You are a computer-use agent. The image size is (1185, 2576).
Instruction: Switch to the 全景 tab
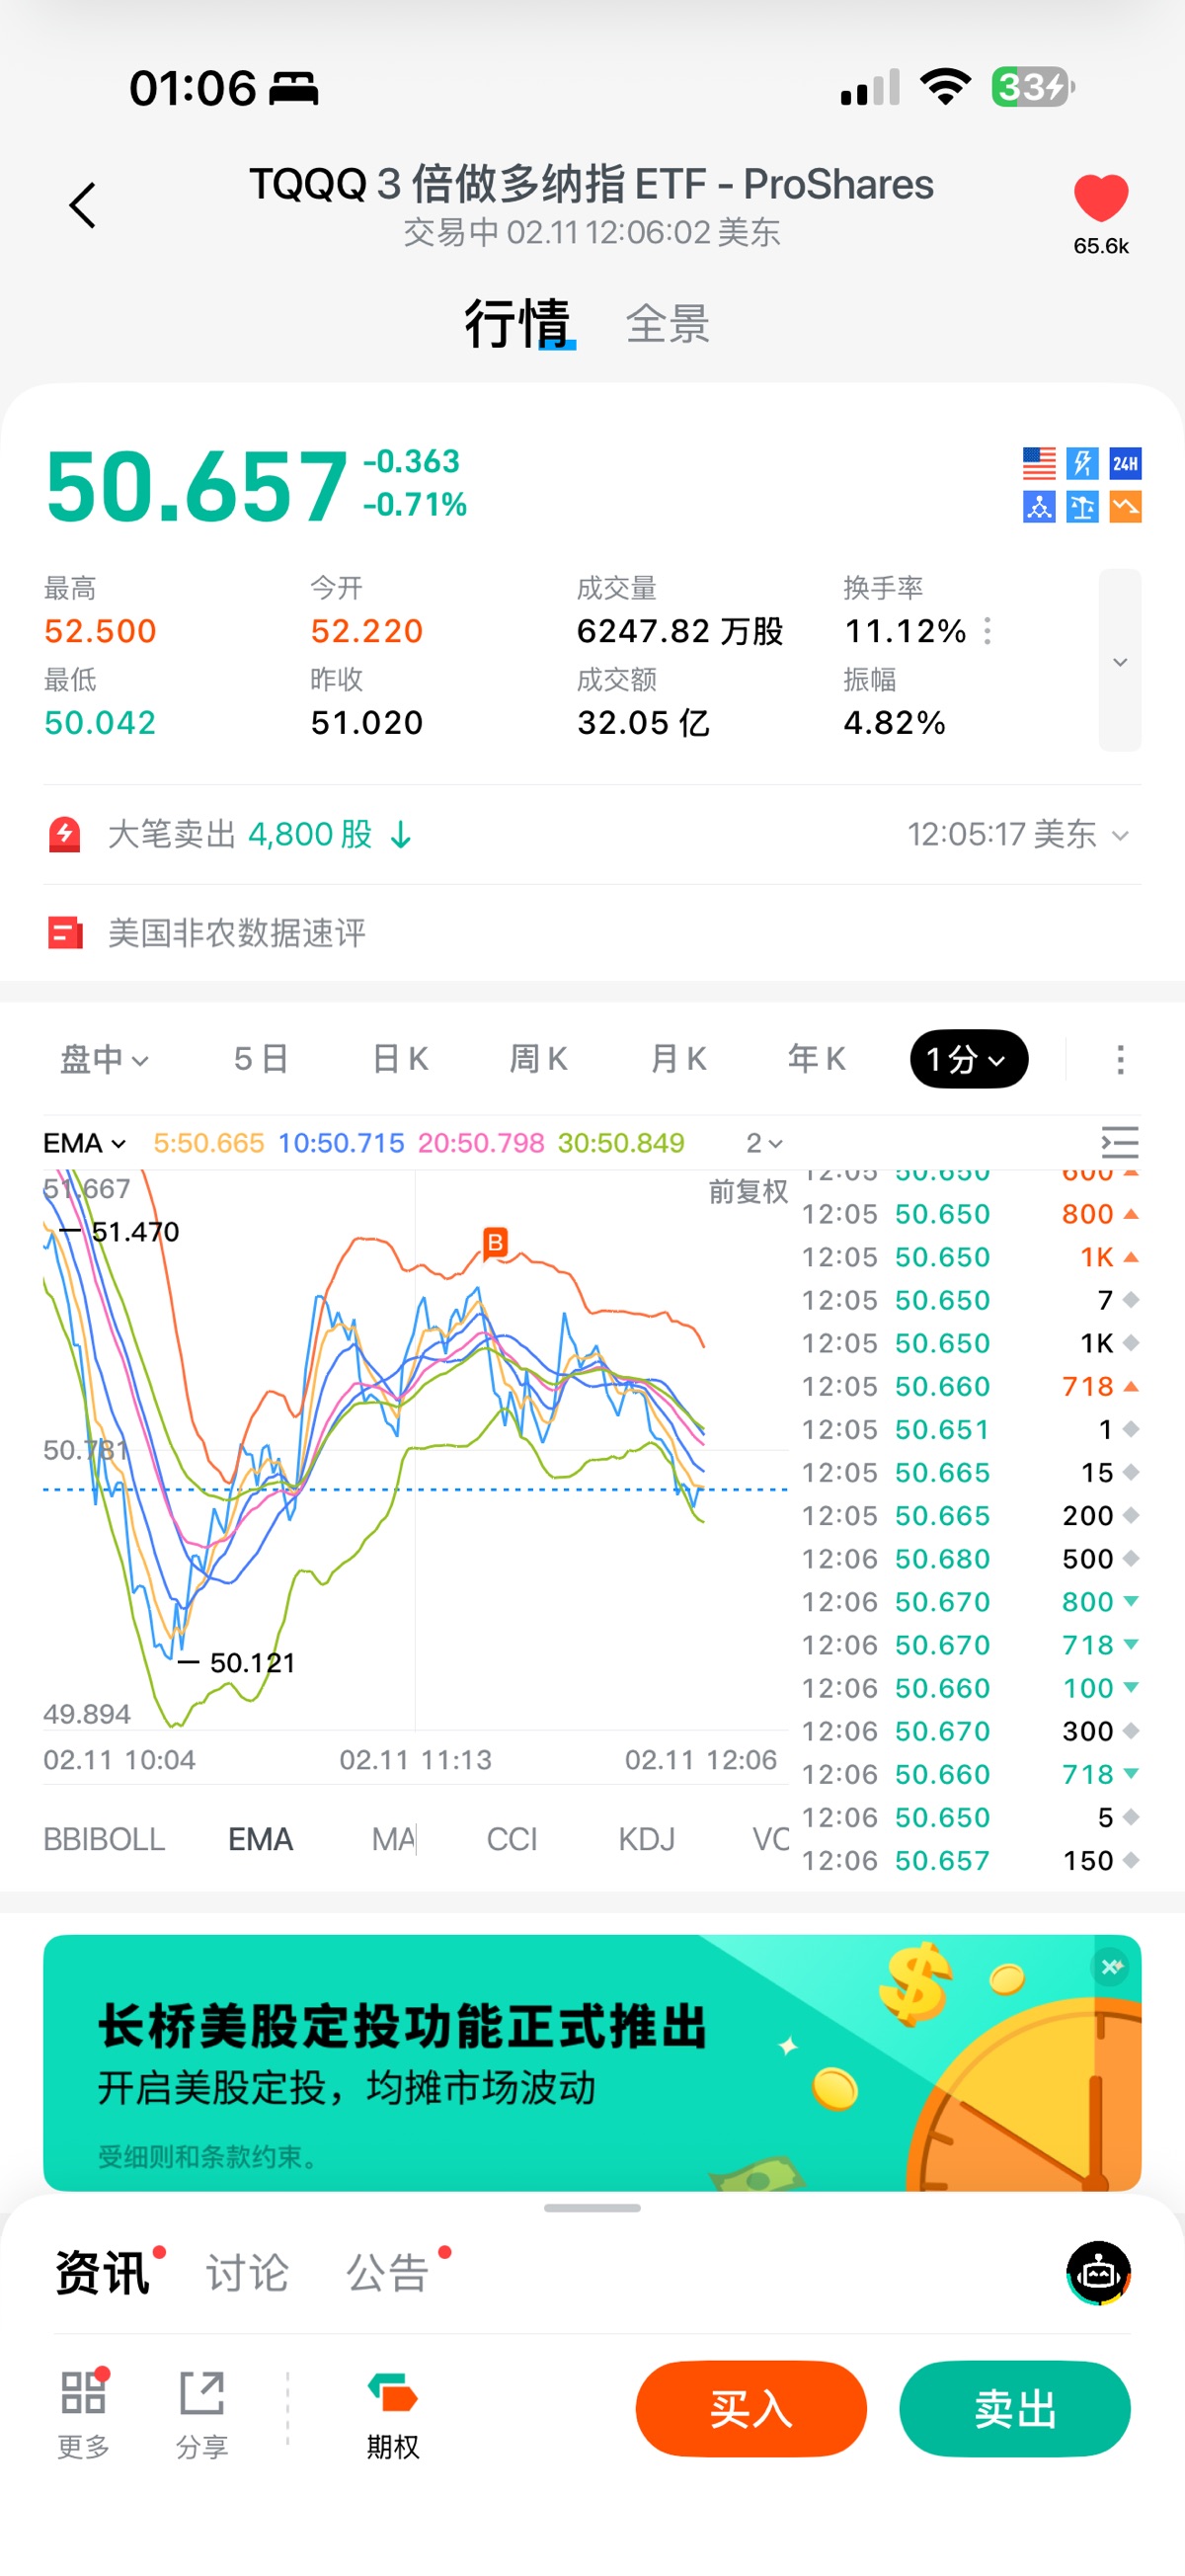667,324
